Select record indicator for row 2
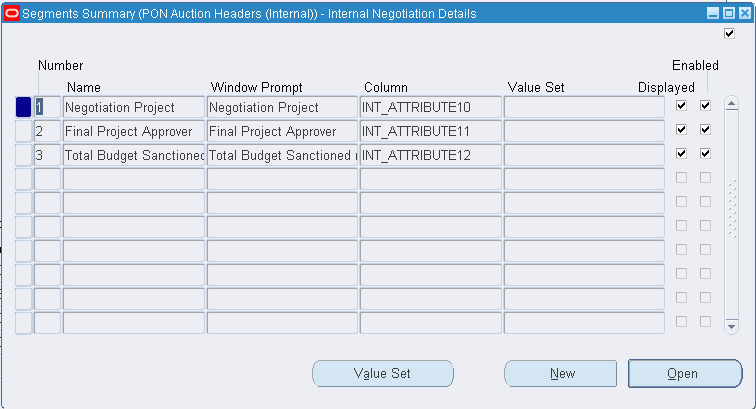Image resolution: width=756 pixels, height=409 pixels. click(24, 131)
